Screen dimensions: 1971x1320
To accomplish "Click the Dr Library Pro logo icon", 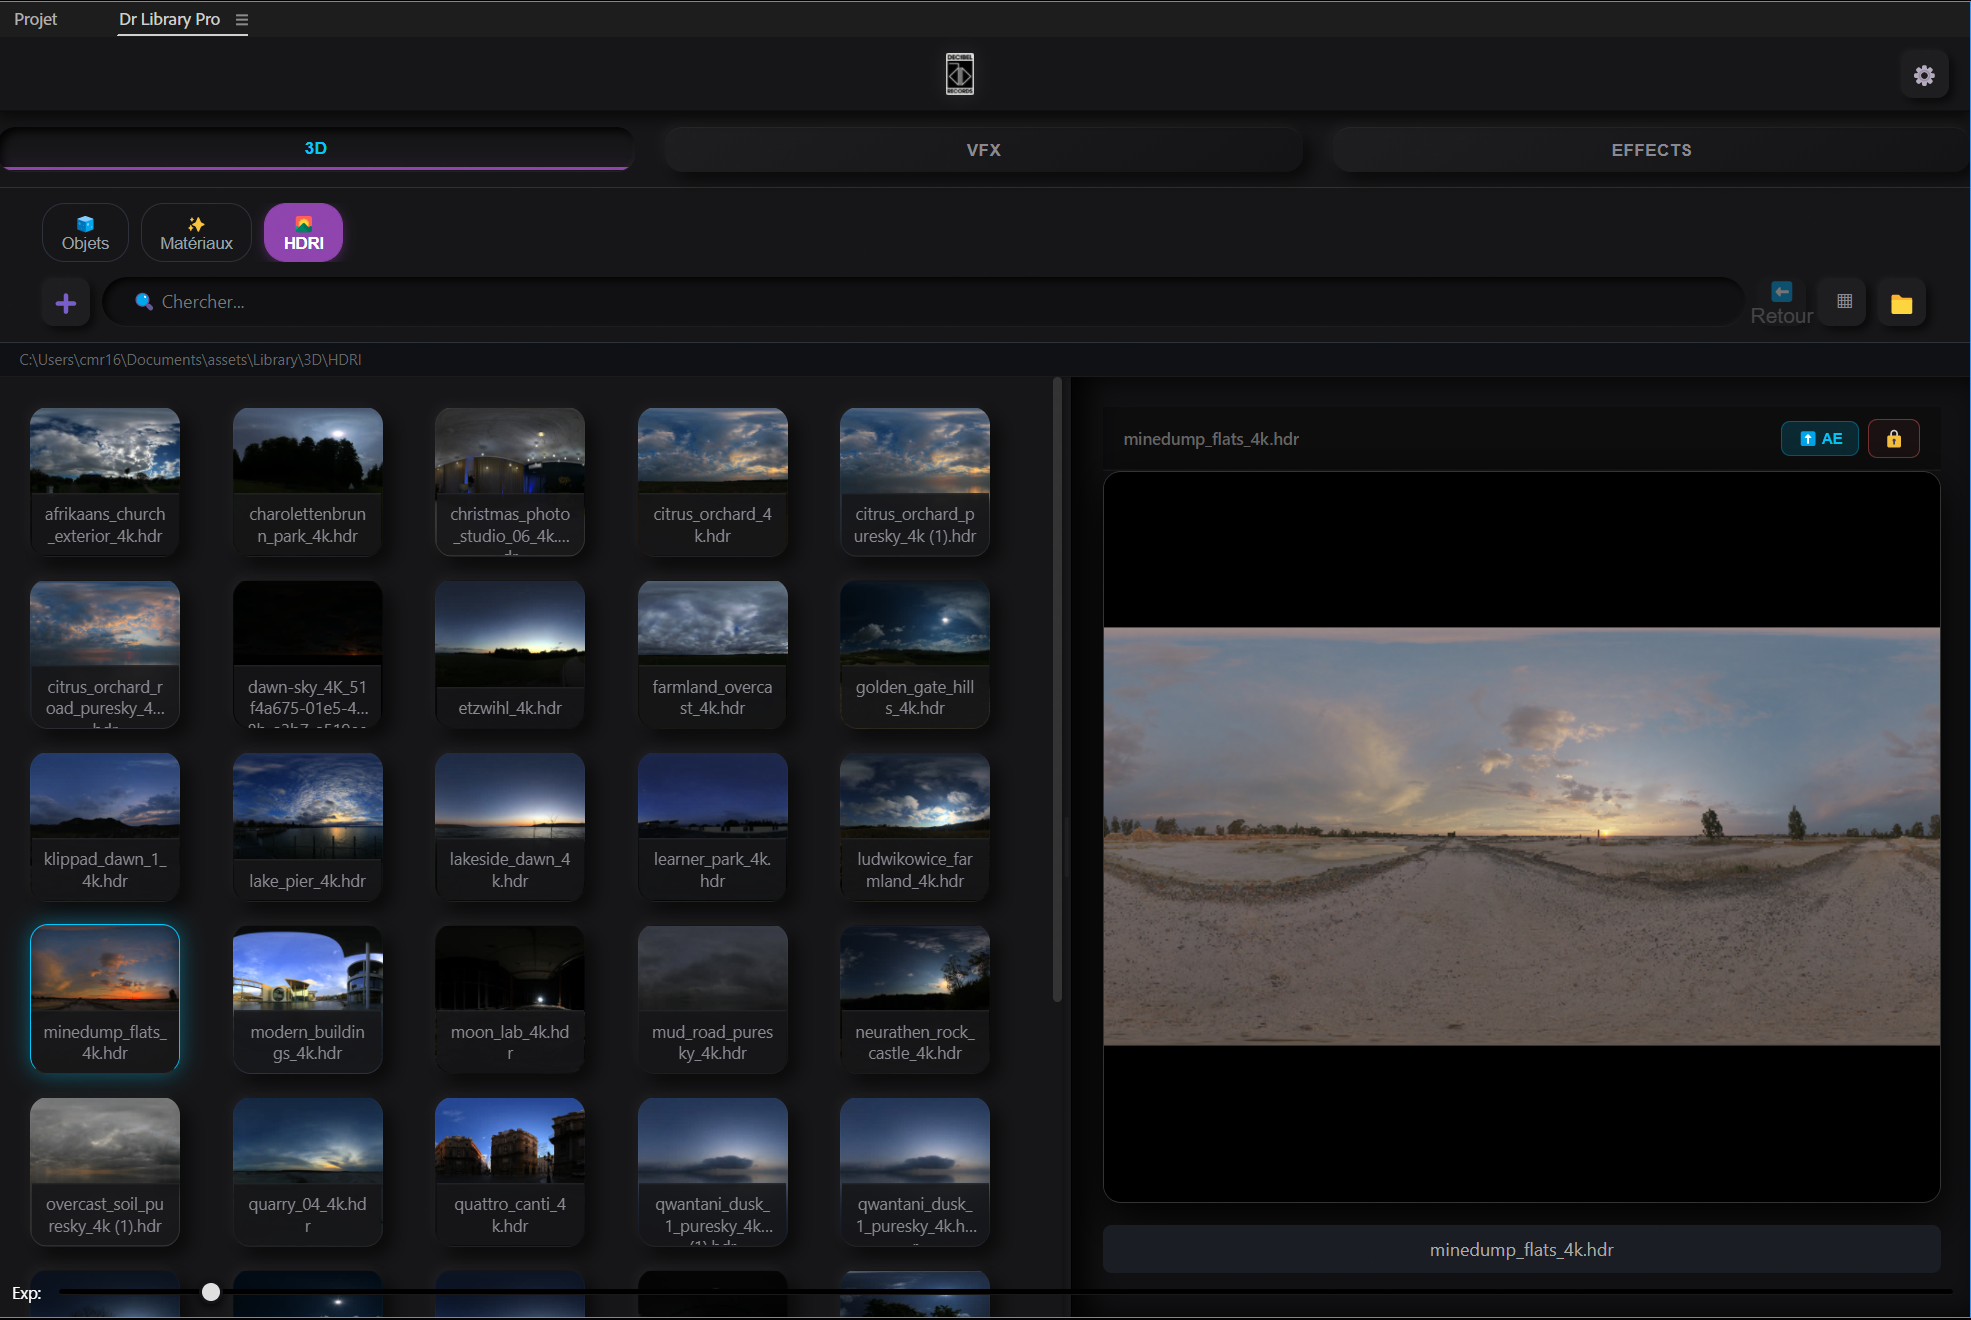I will [960, 74].
